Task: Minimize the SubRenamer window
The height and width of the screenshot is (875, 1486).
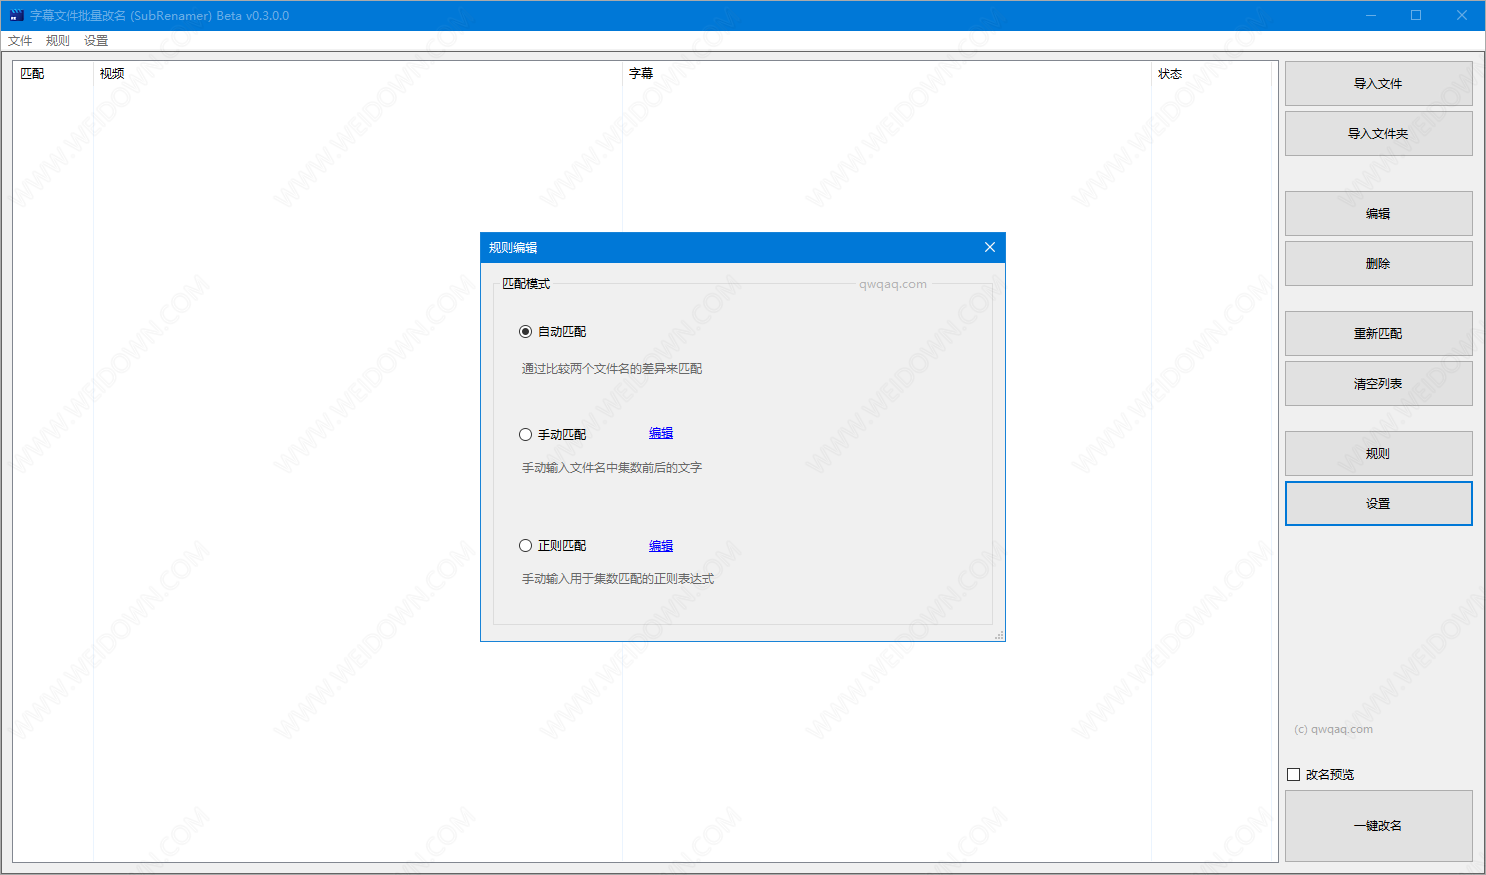Action: tap(1371, 15)
